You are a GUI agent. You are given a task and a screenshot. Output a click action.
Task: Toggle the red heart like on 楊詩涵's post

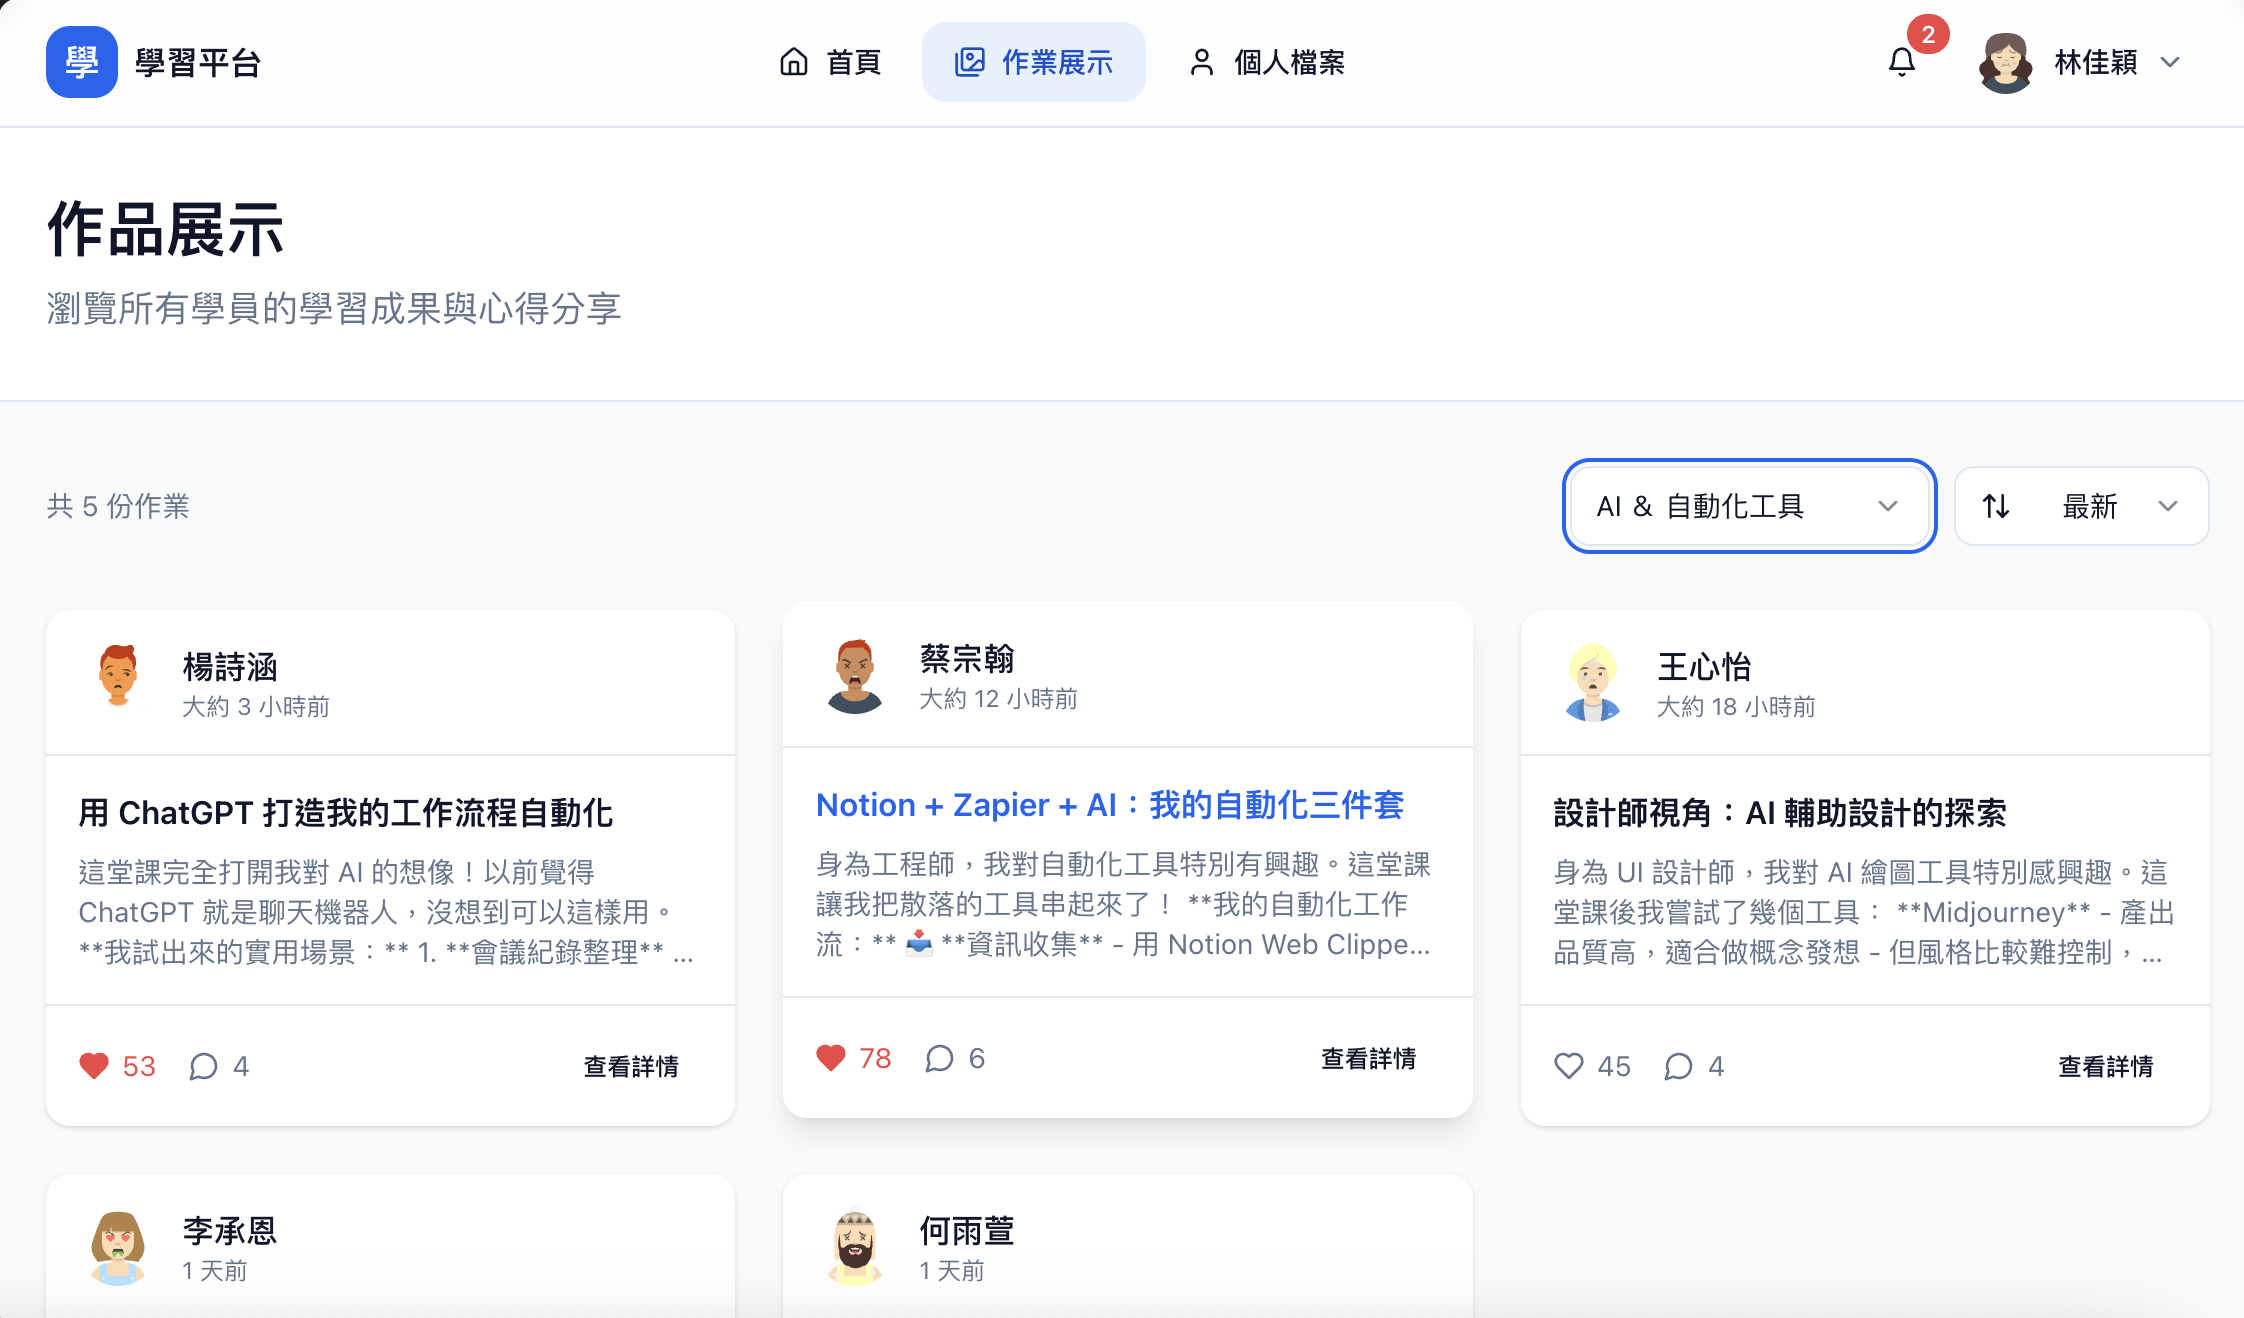click(x=94, y=1066)
